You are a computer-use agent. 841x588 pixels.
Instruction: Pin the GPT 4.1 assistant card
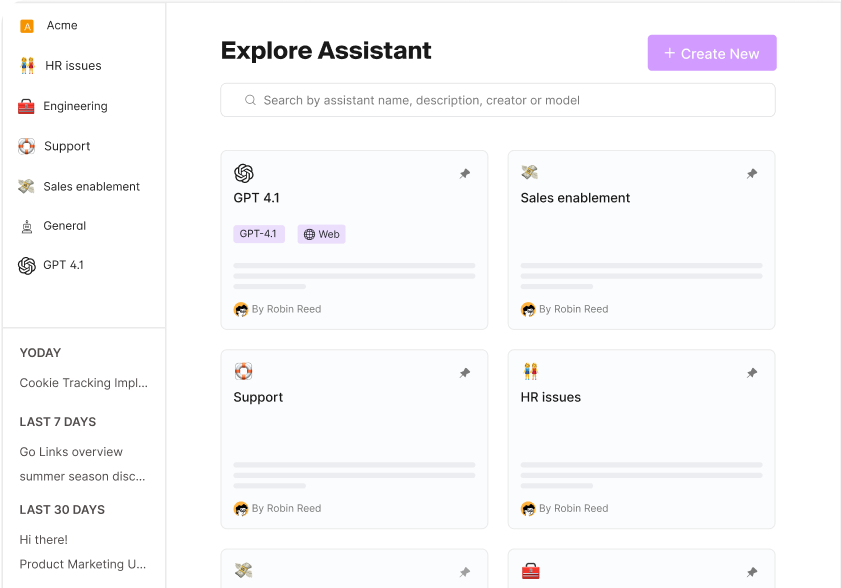click(465, 173)
